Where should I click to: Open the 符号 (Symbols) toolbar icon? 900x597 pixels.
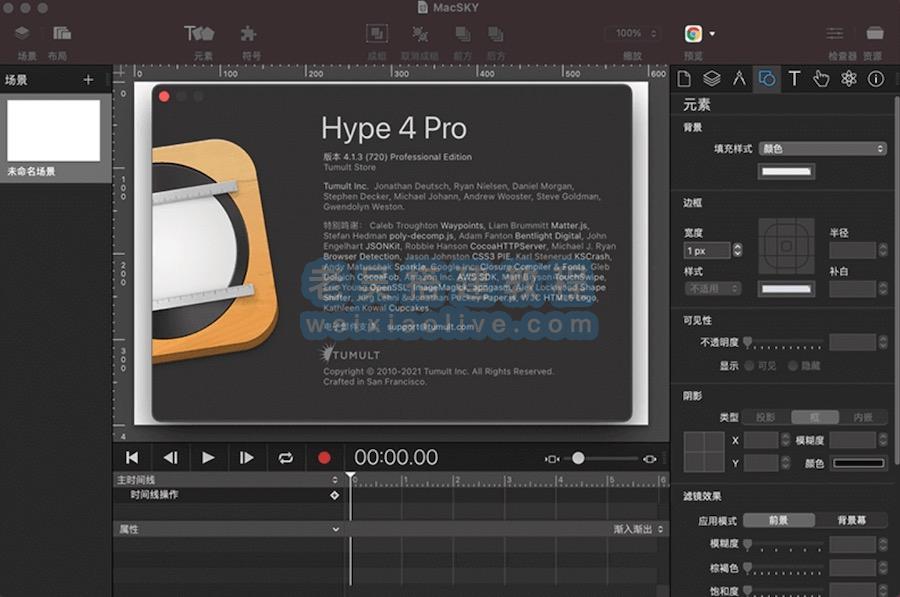pos(247,30)
